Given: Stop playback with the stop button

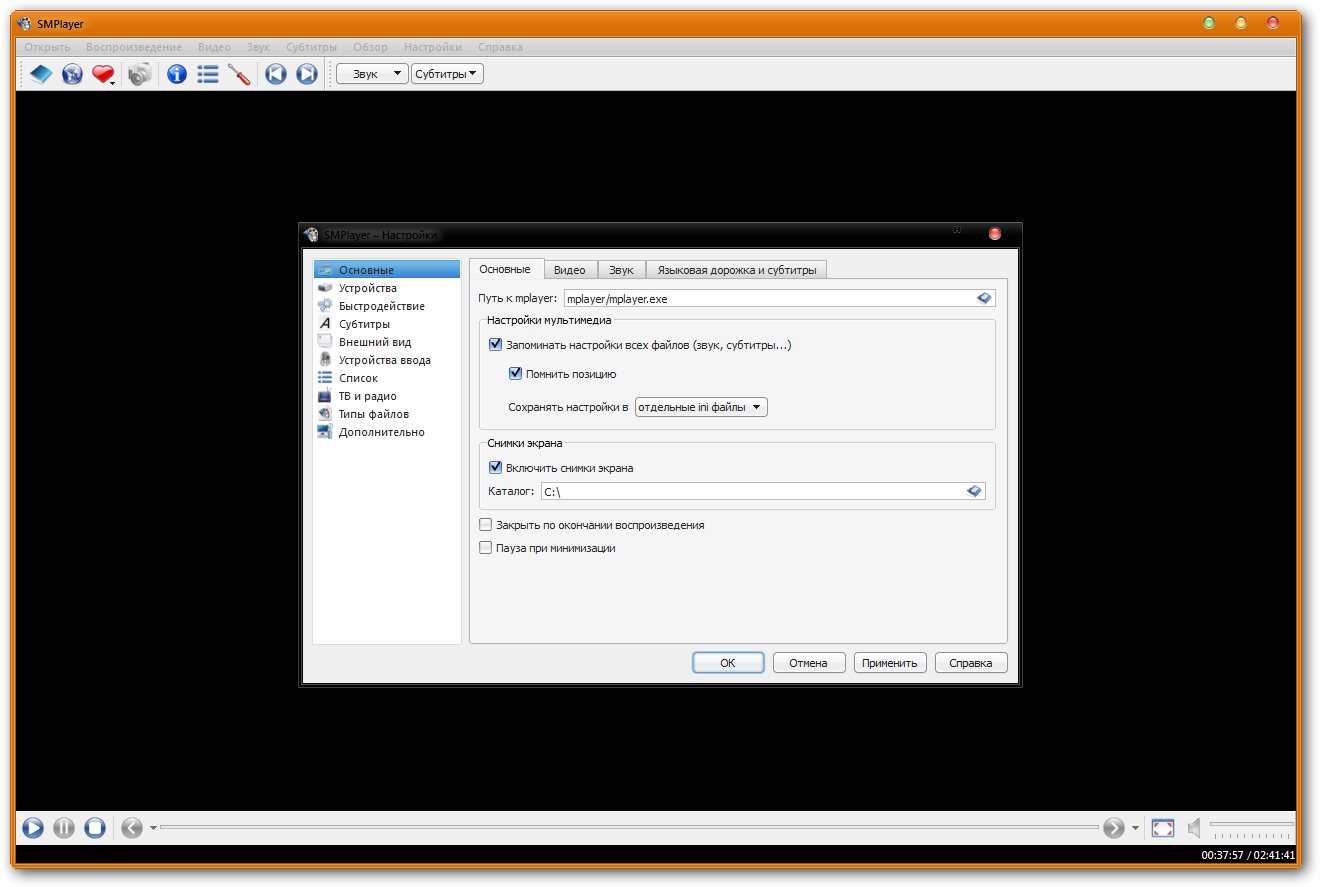Looking at the screenshot, I should [95, 828].
